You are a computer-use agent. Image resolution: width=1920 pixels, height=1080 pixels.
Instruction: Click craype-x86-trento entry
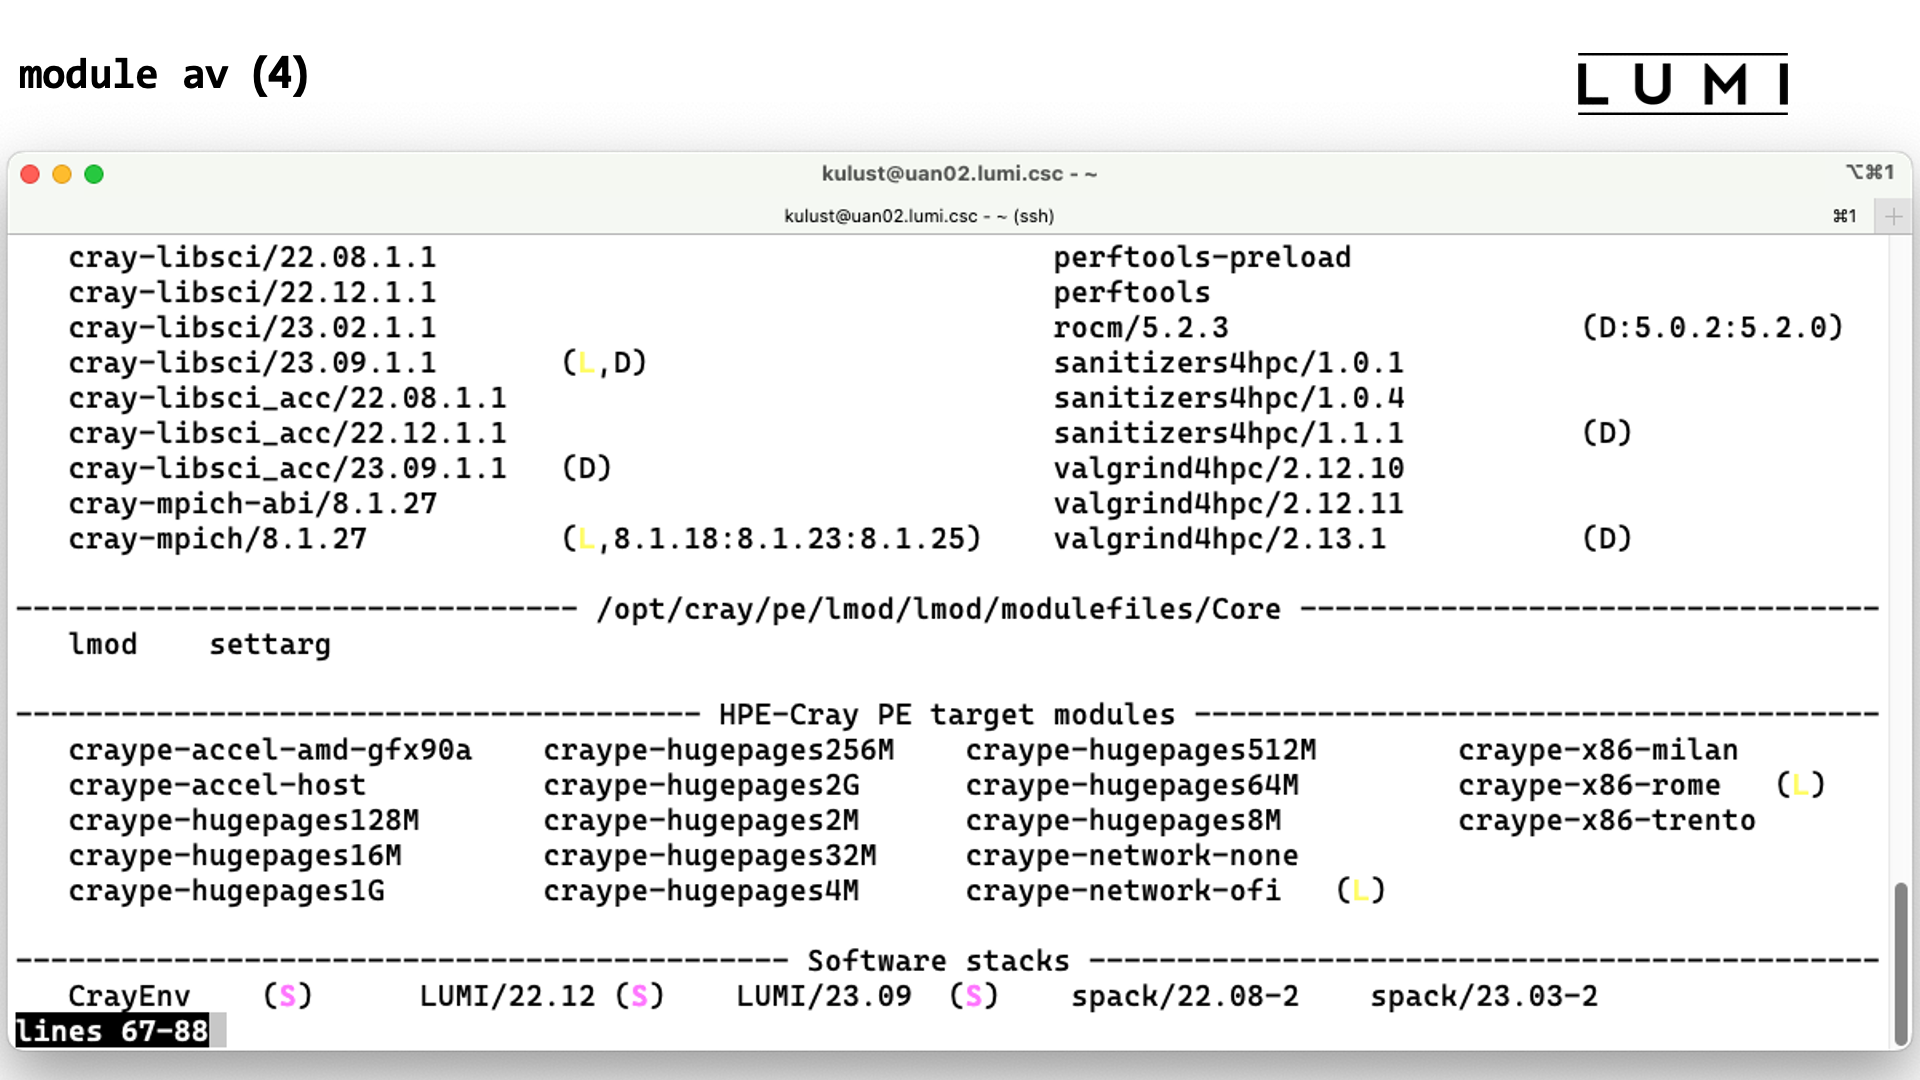(1607, 821)
